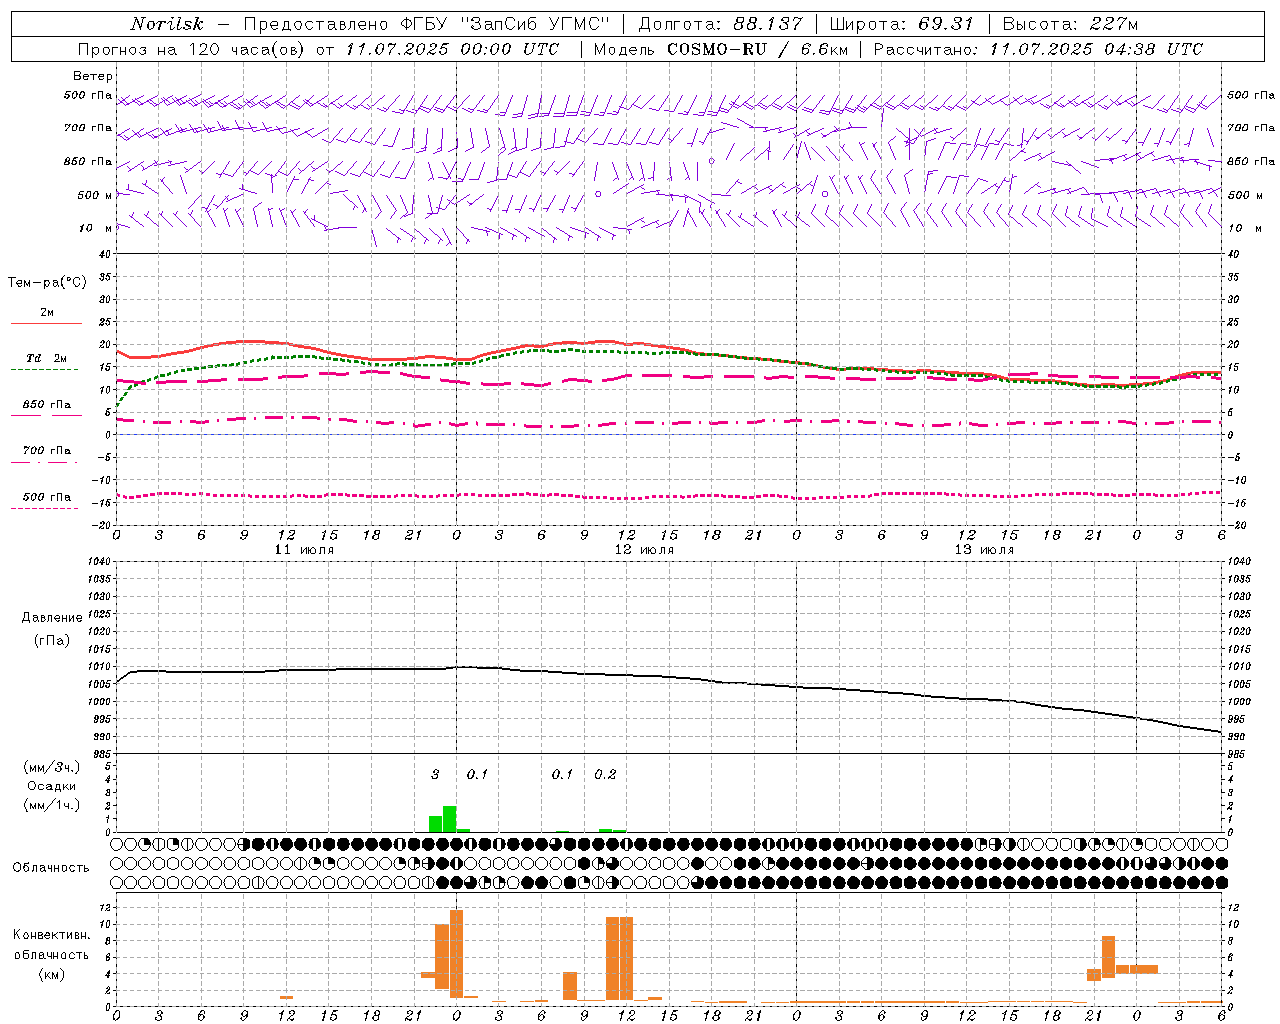The height and width of the screenshot is (1024, 1280).
Task: Click the 10 м wind level label on left
Action: click(x=95, y=228)
